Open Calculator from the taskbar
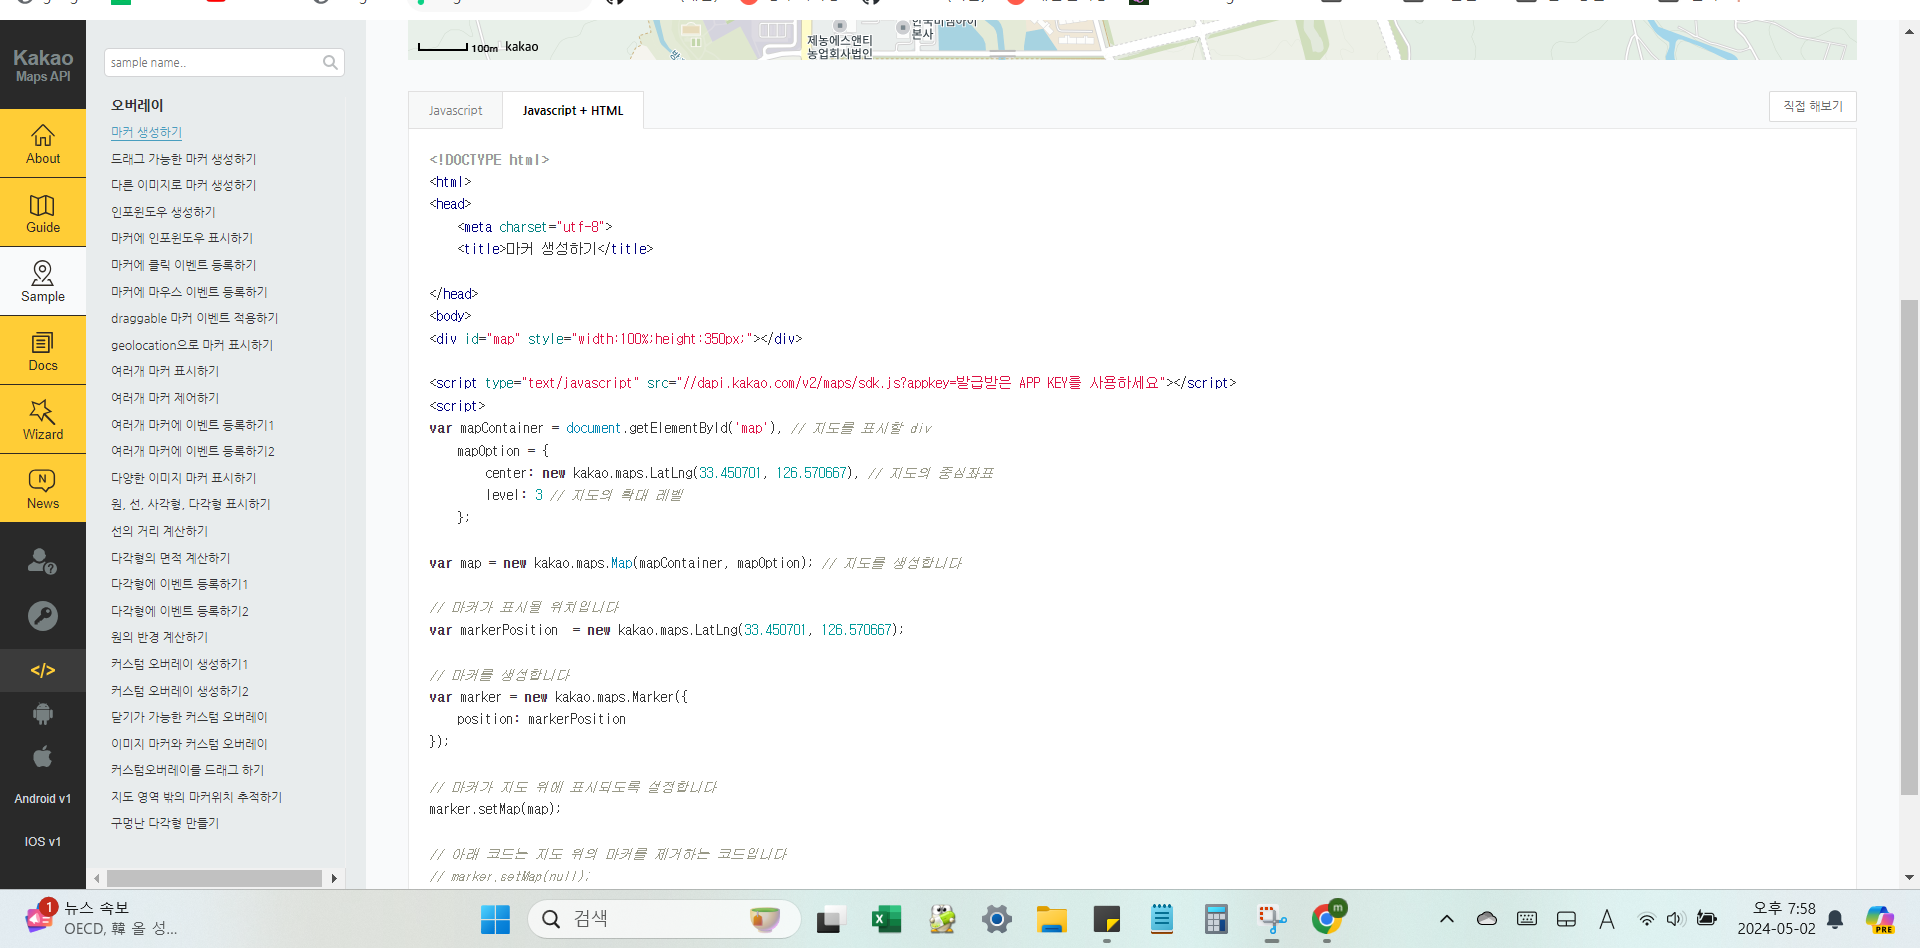The height and width of the screenshot is (948, 1920). click(x=1216, y=919)
